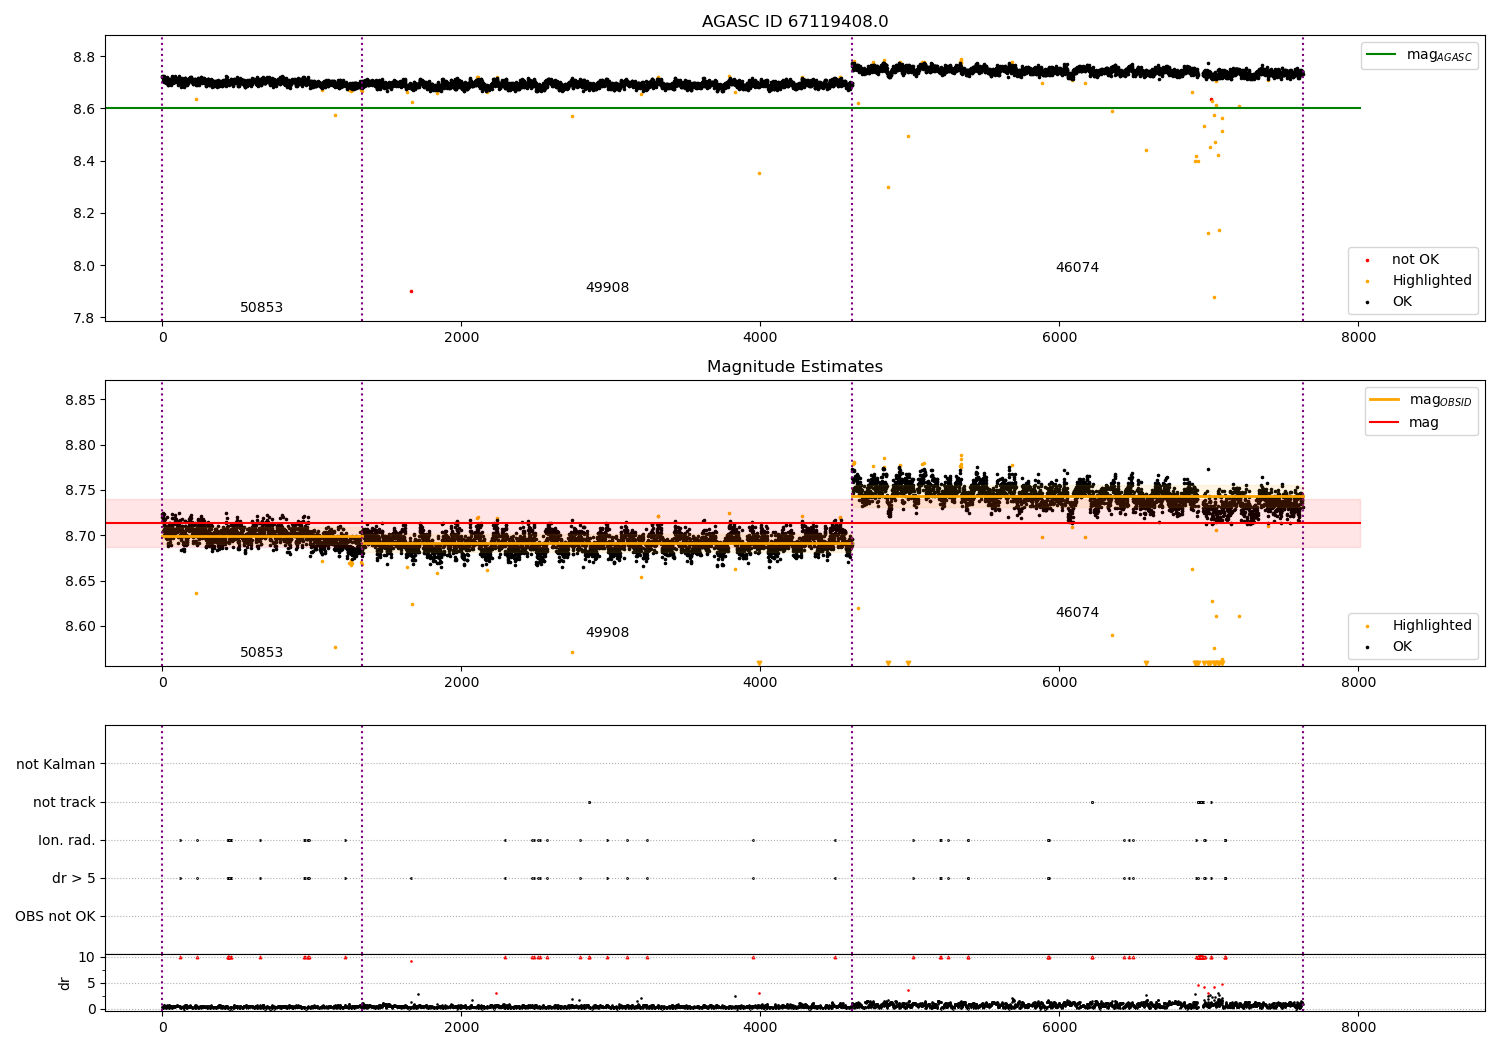
Task: Select 'Highlighted' in the top plot legend
Action: [1432, 281]
